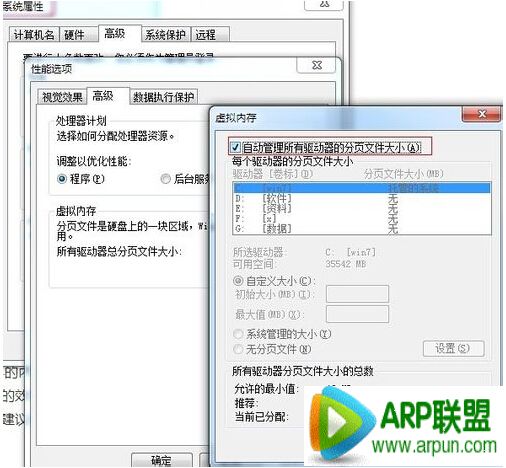The image size is (506, 468).
Task: Select drive F: [x] row
Action: (362, 218)
